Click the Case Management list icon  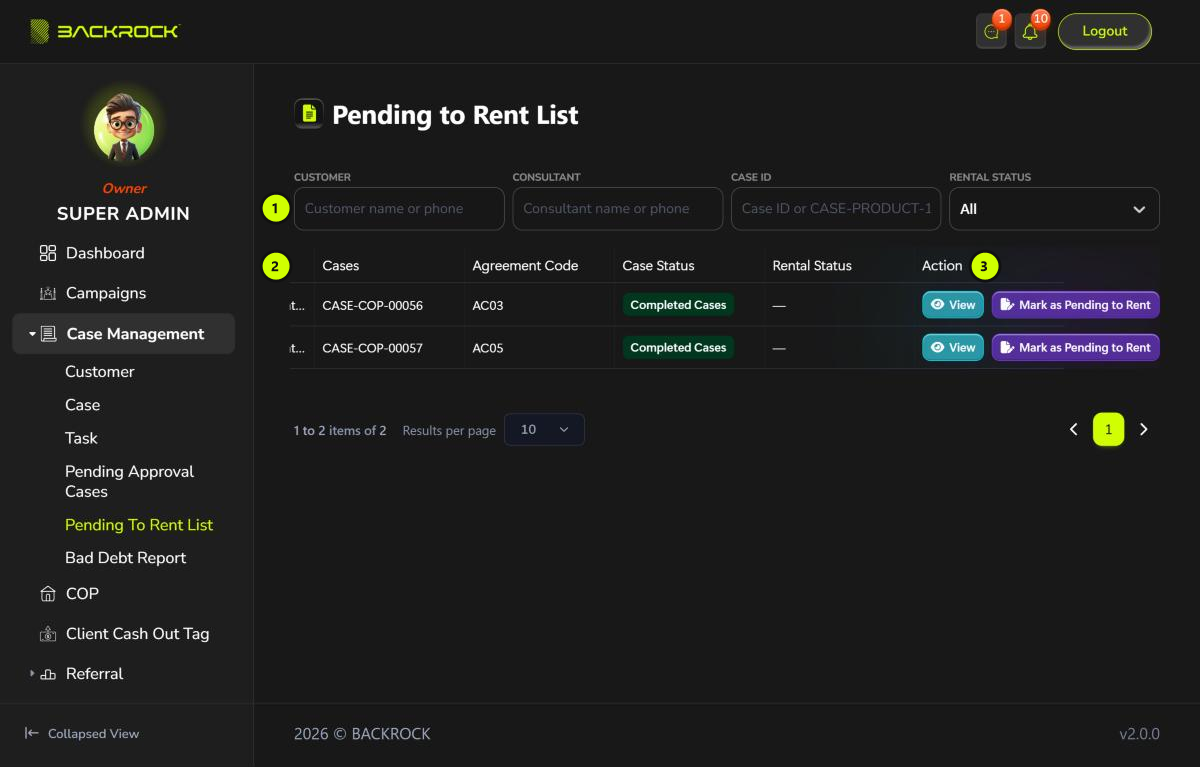[48, 334]
